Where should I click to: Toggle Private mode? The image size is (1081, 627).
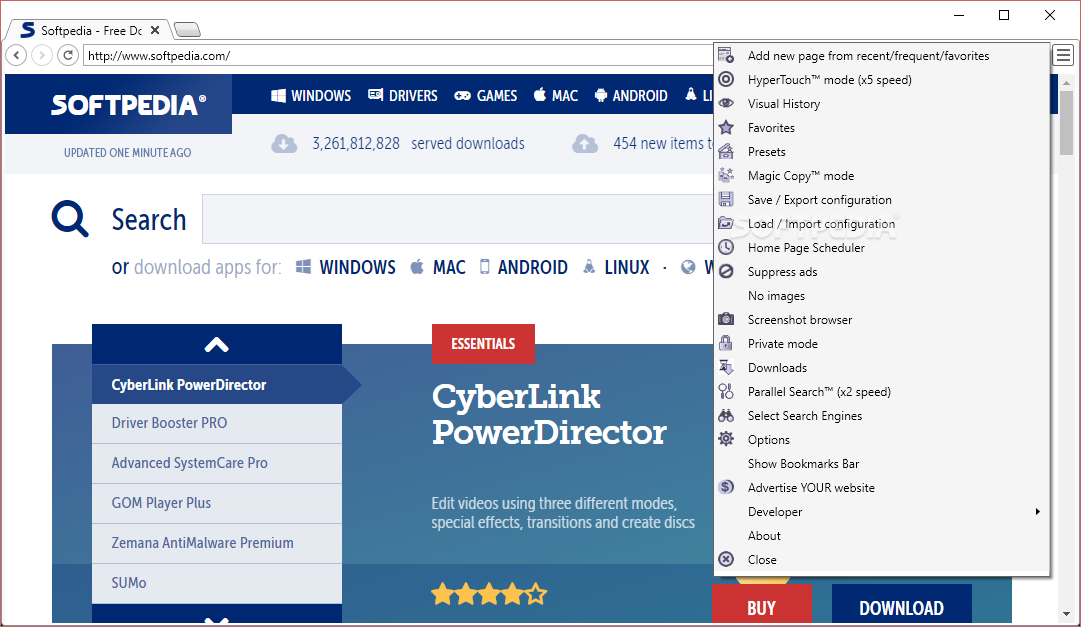882,344
